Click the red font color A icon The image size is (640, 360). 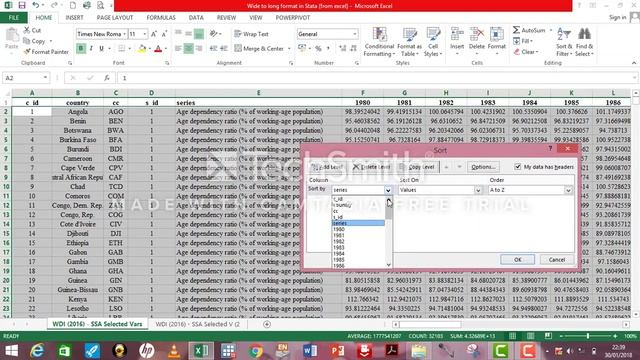click(x=158, y=49)
